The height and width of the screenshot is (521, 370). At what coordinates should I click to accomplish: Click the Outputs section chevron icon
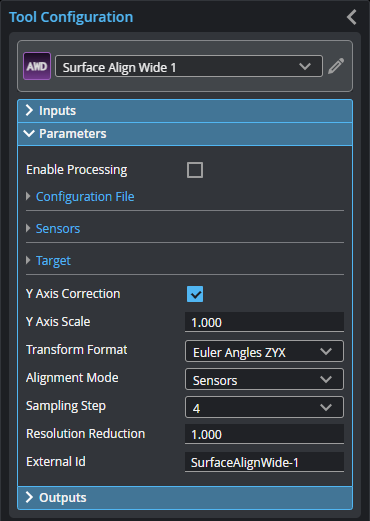click(29, 497)
